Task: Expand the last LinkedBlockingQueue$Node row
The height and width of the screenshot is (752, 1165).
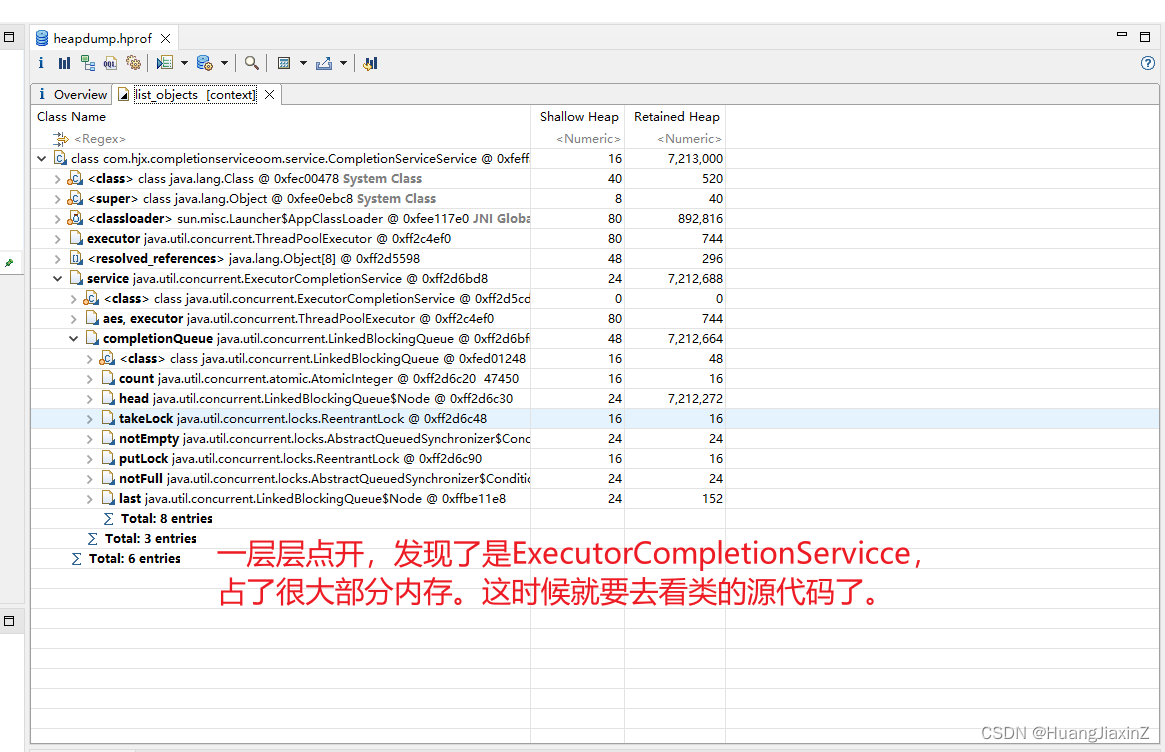Action: tap(89, 499)
